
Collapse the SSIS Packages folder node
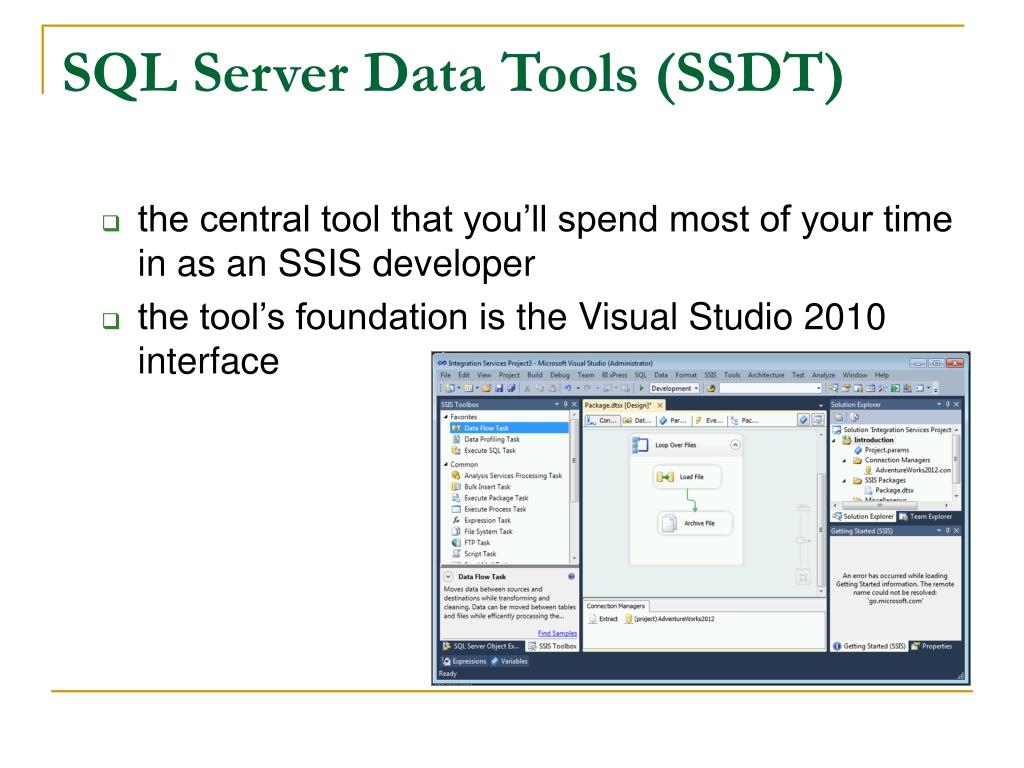pyautogui.click(x=844, y=481)
